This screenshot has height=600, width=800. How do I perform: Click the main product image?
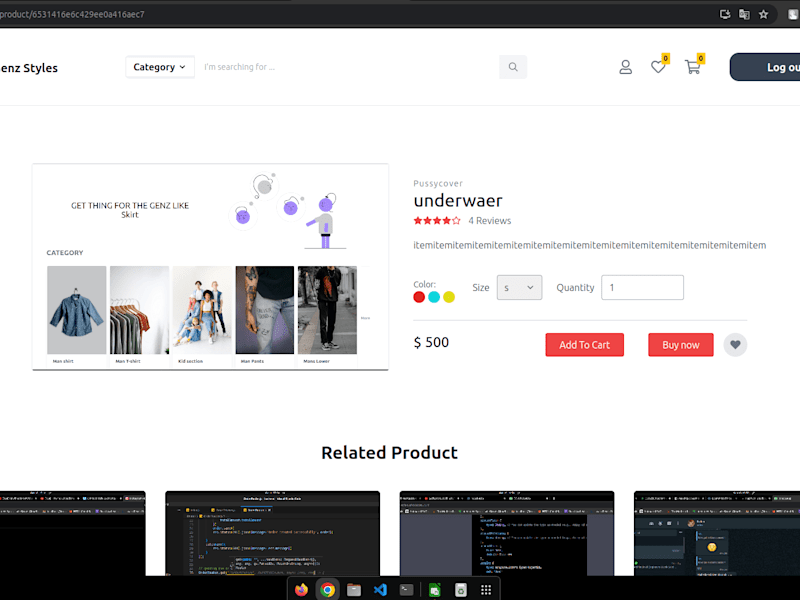[x=210, y=267]
